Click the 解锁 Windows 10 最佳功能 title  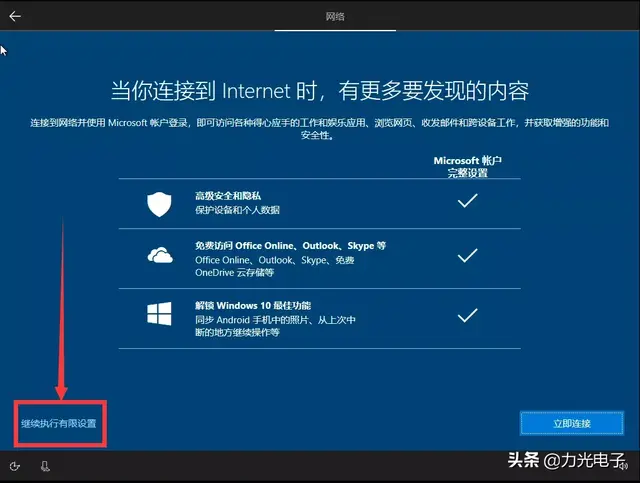[253, 306]
